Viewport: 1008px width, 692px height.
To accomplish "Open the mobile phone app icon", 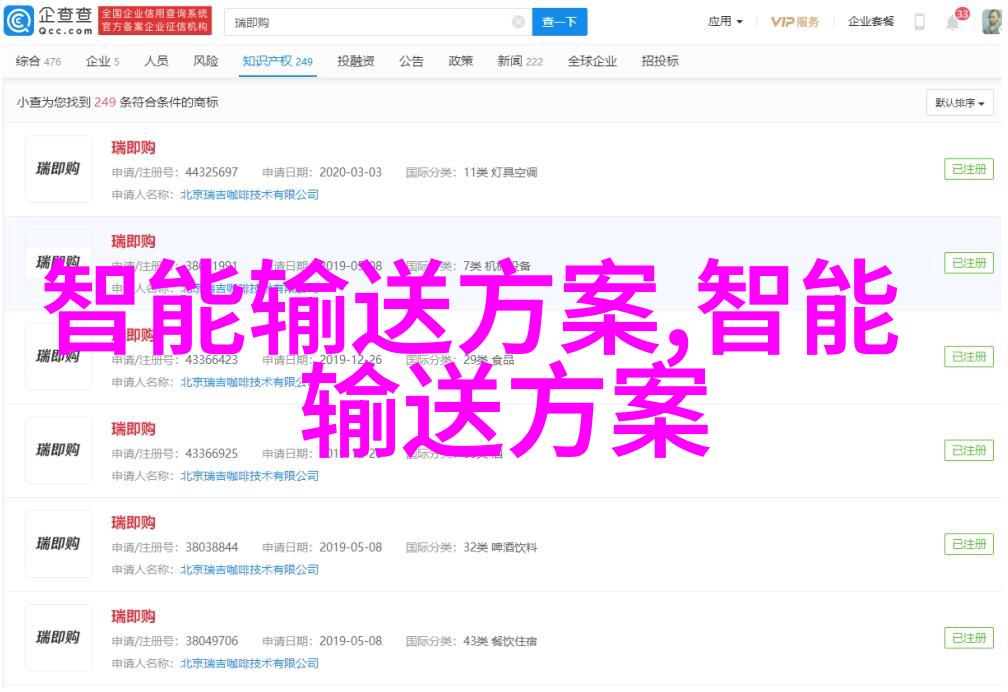I will coord(919,22).
